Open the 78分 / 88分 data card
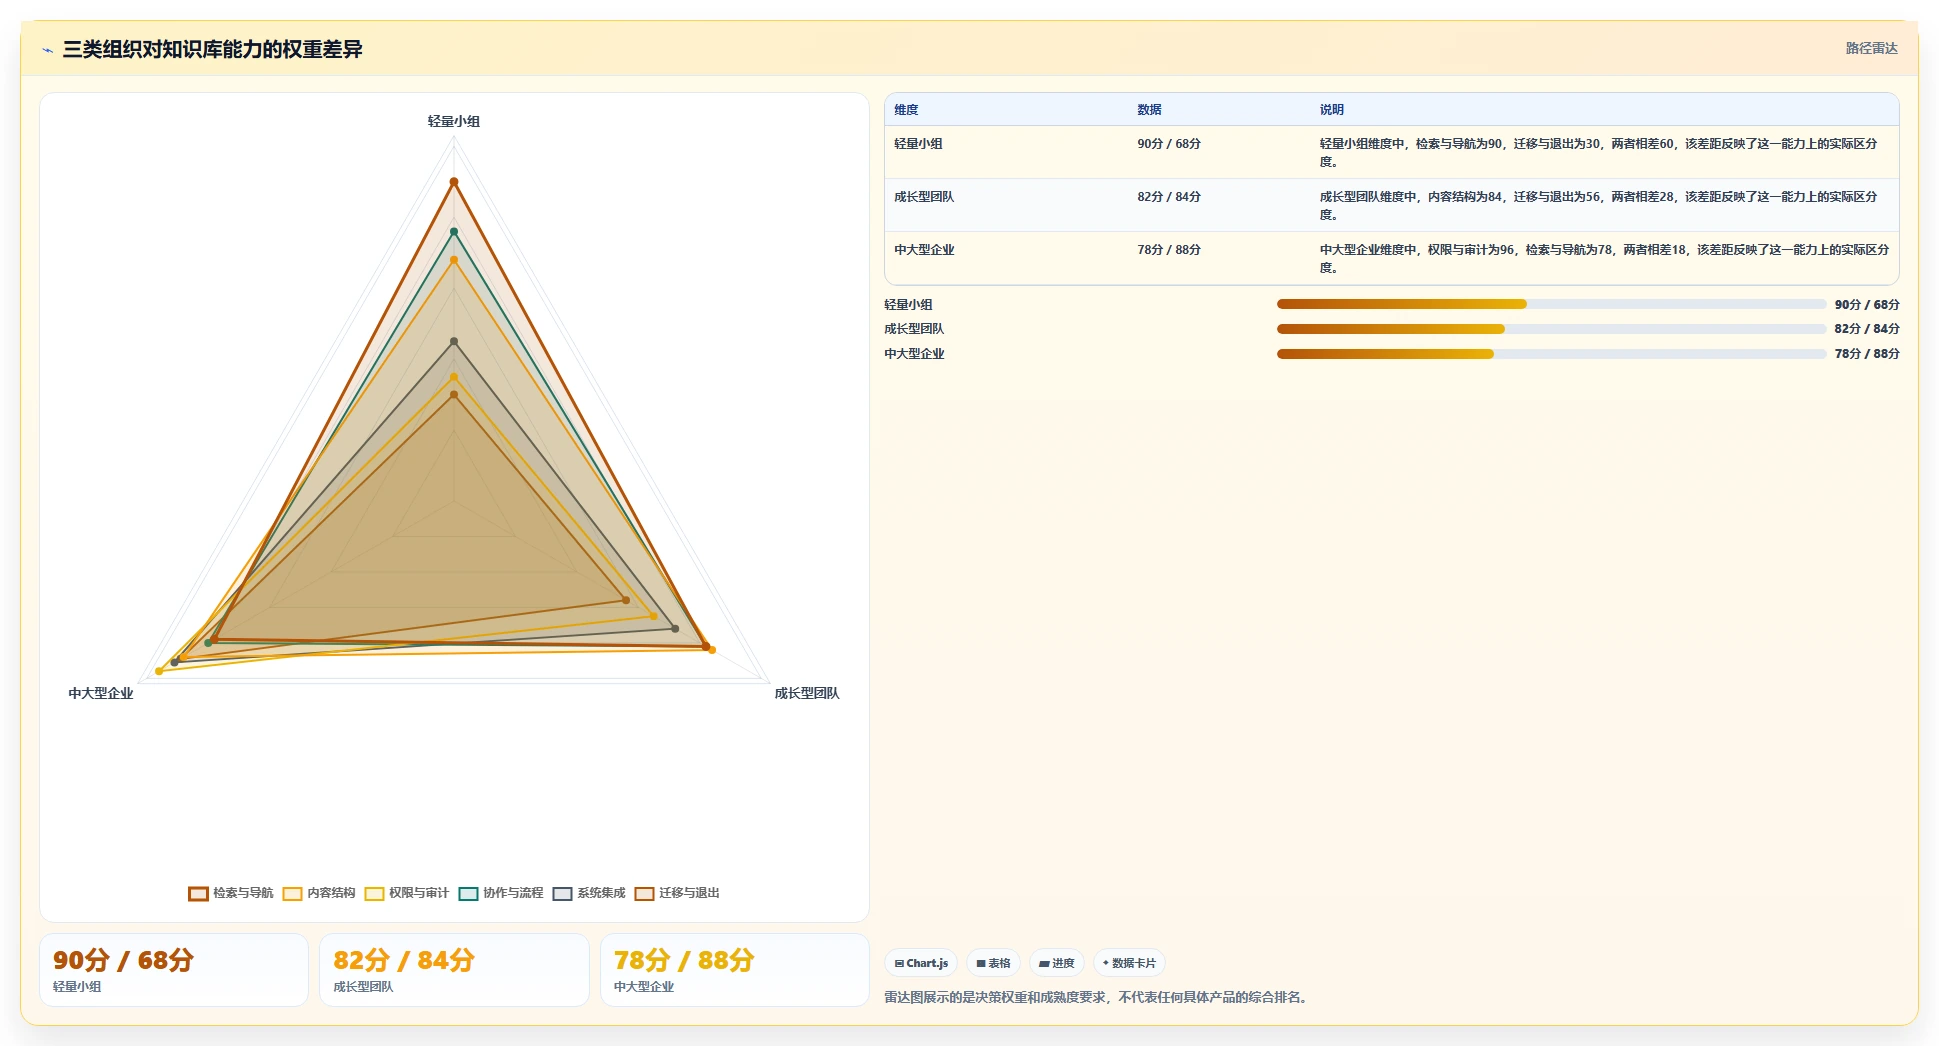The height and width of the screenshot is (1046, 1939). (735, 970)
